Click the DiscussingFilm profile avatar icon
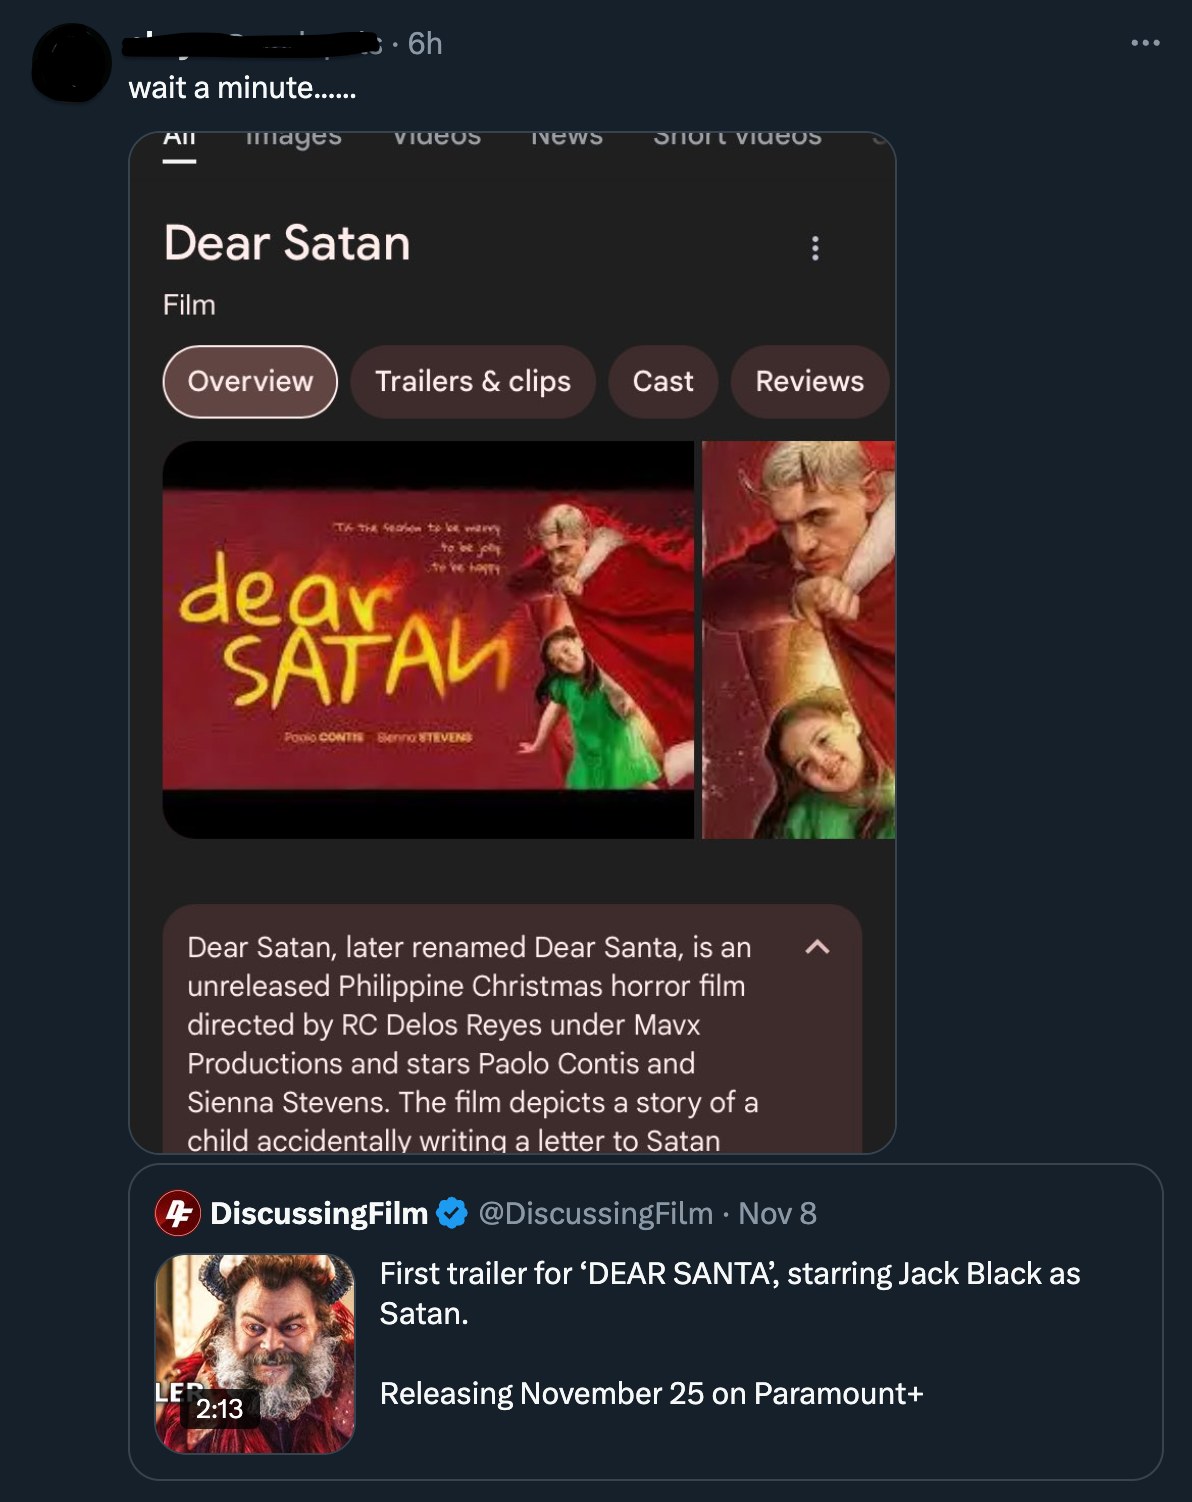The width and height of the screenshot is (1192, 1502). (178, 1213)
